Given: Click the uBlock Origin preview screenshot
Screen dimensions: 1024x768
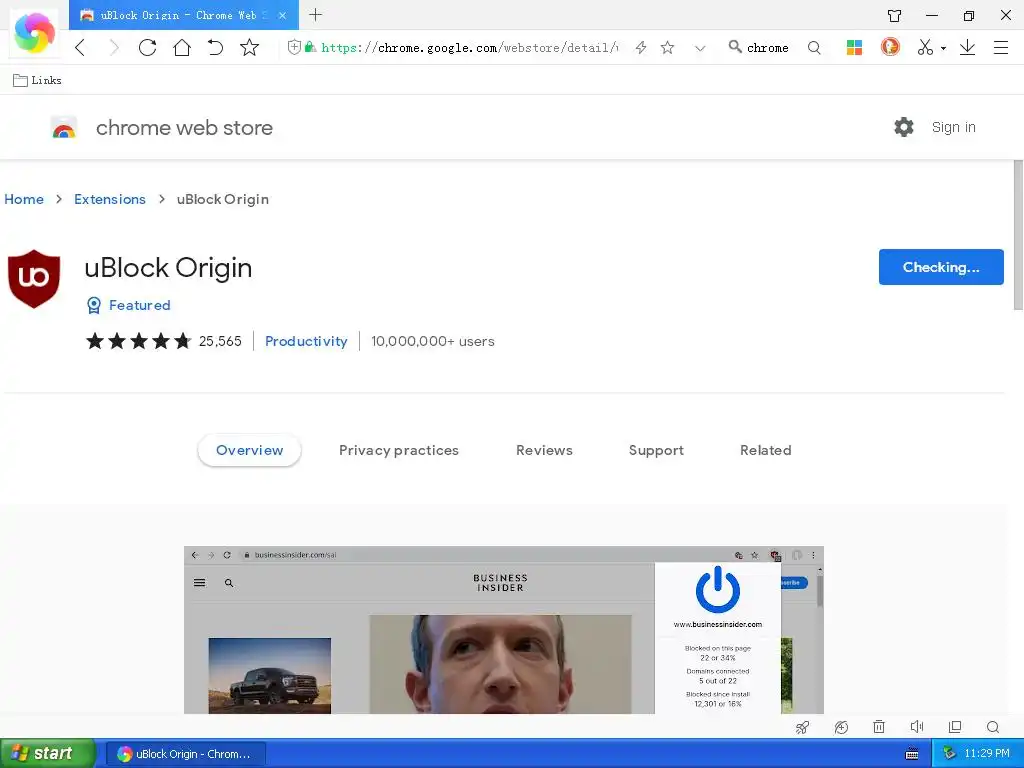Looking at the screenshot, I should [x=504, y=630].
